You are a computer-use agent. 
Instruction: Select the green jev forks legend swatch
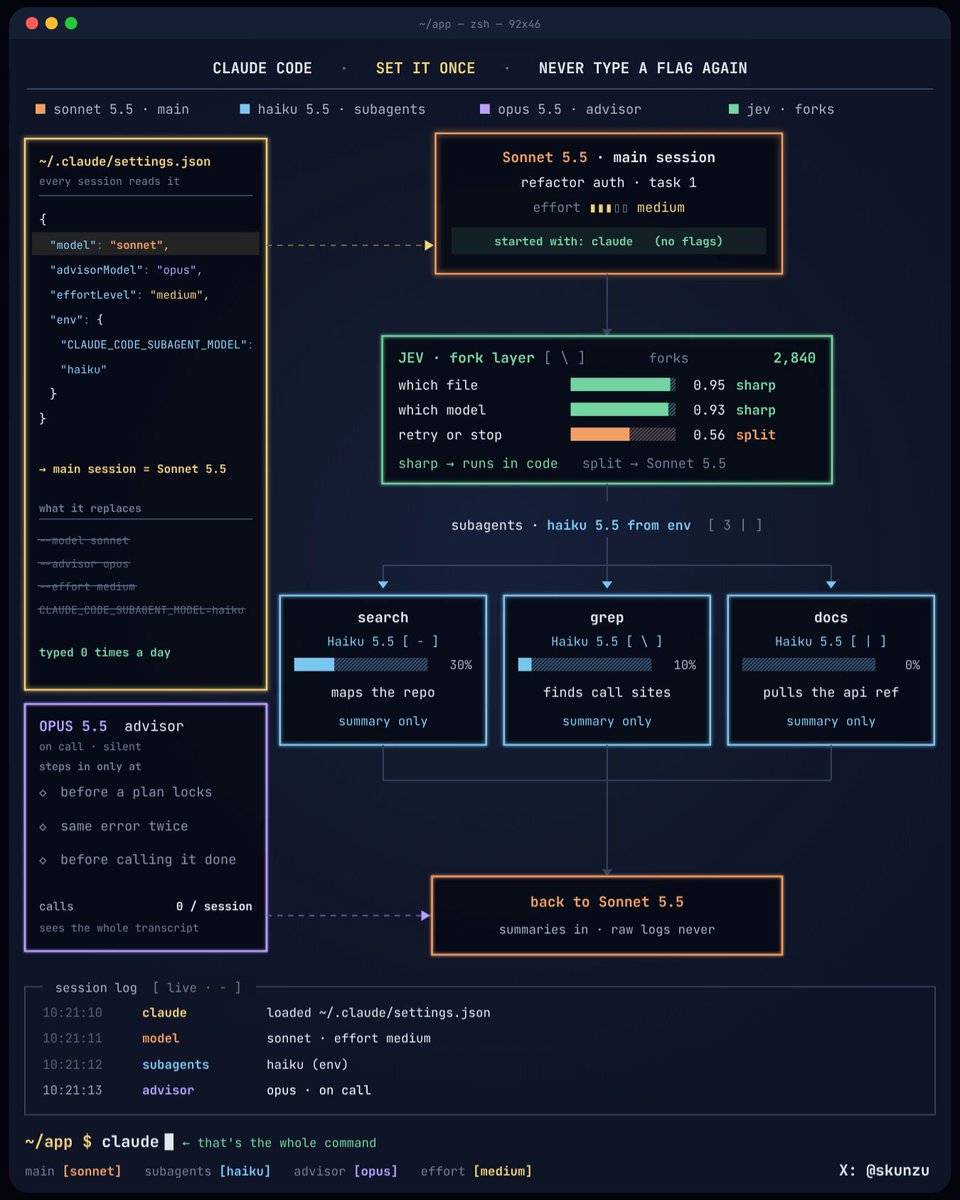tap(735, 109)
